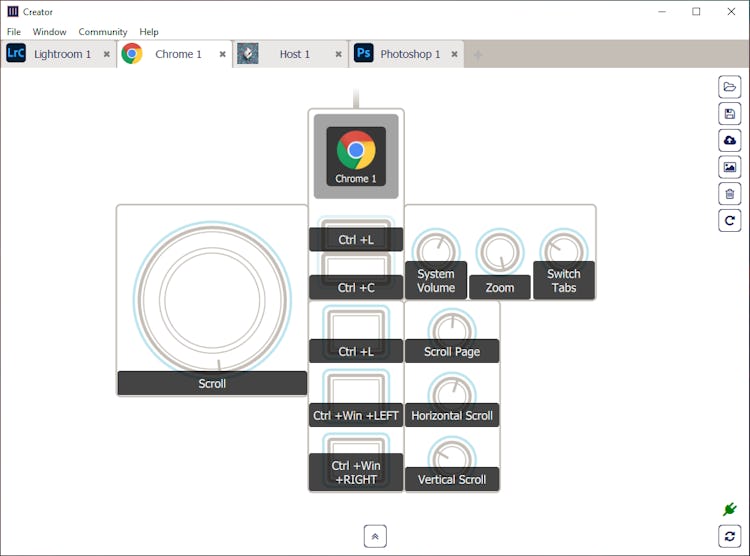The width and height of the screenshot is (750, 556).
Task: Click the Chrome logo icon in tab bar
Action: pyautogui.click(x=132, y=54)
